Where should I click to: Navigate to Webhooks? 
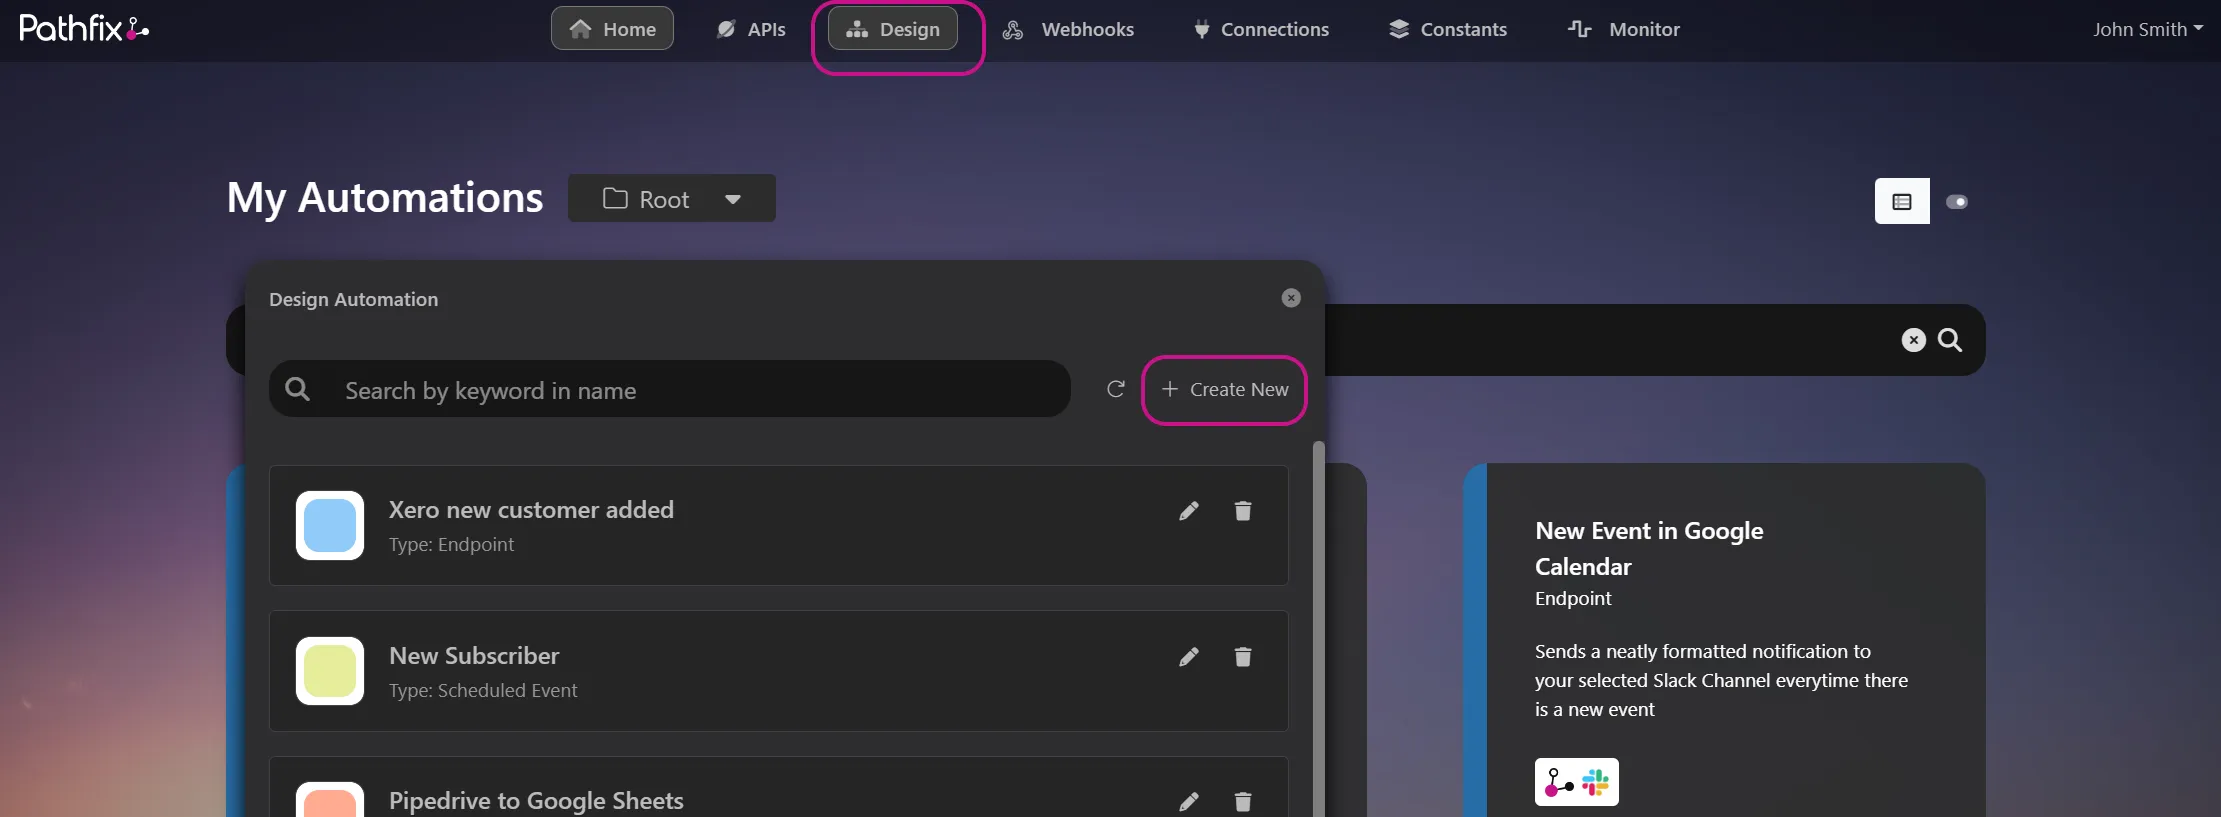[1068, 29]
